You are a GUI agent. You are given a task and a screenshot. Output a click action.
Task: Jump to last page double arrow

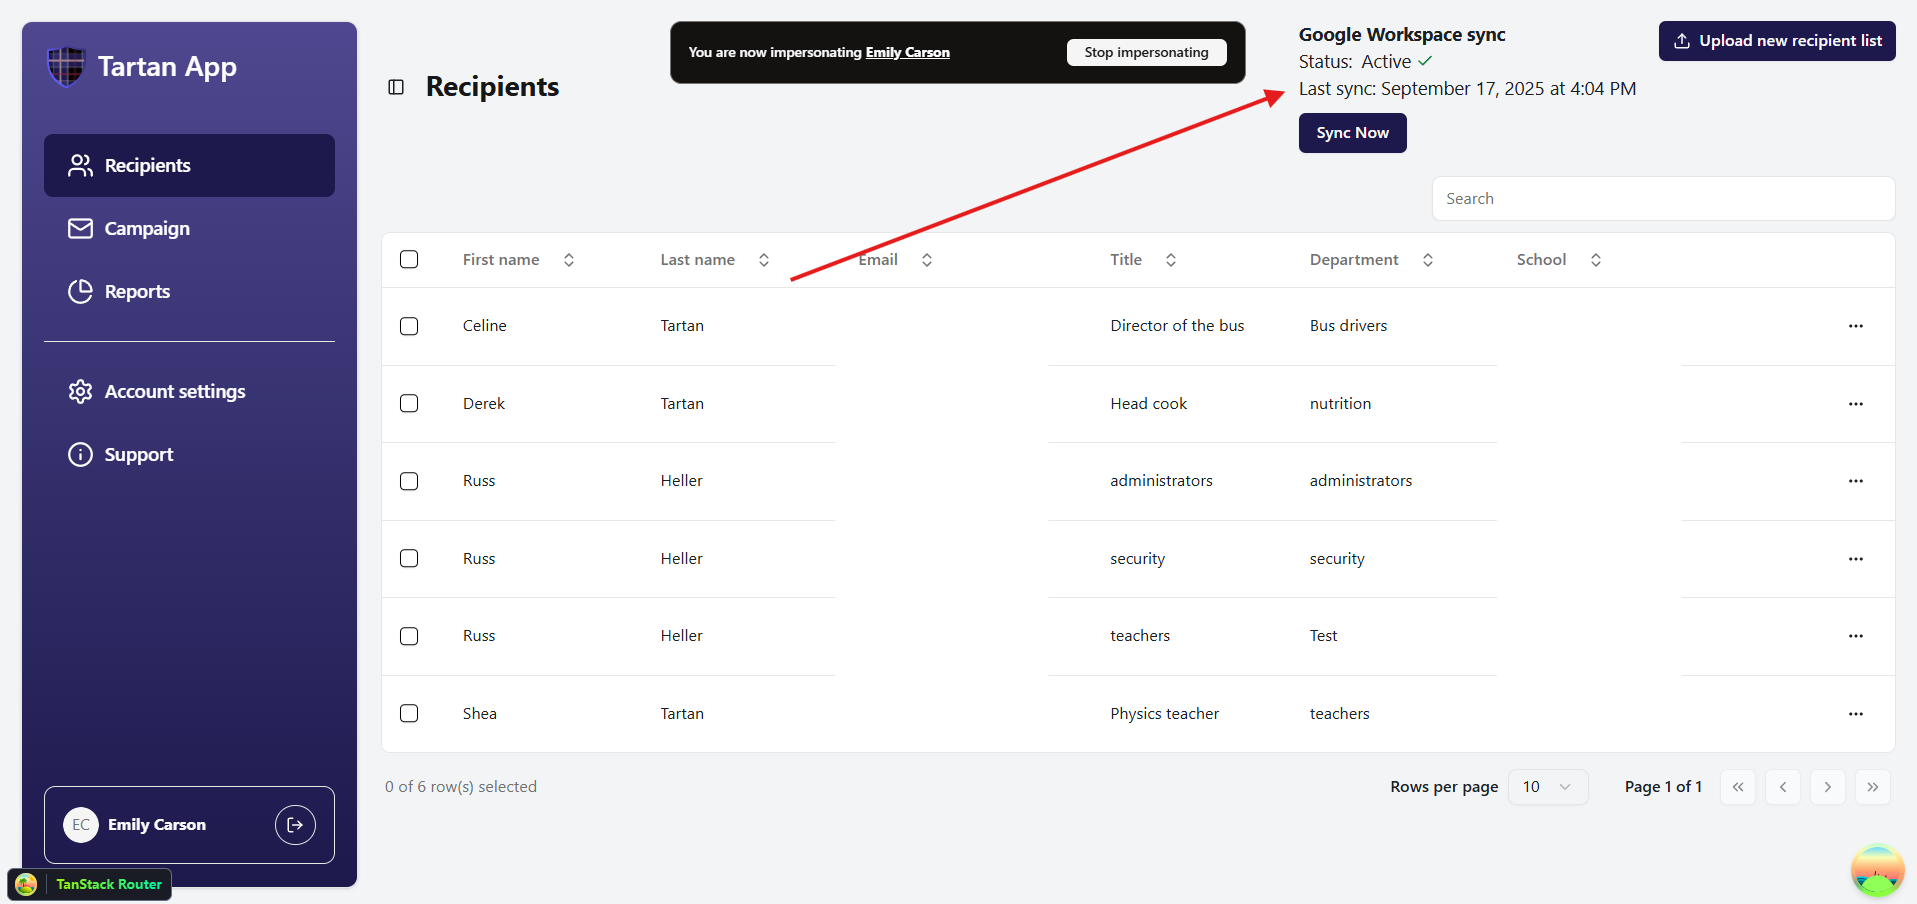click(1872, 787)
